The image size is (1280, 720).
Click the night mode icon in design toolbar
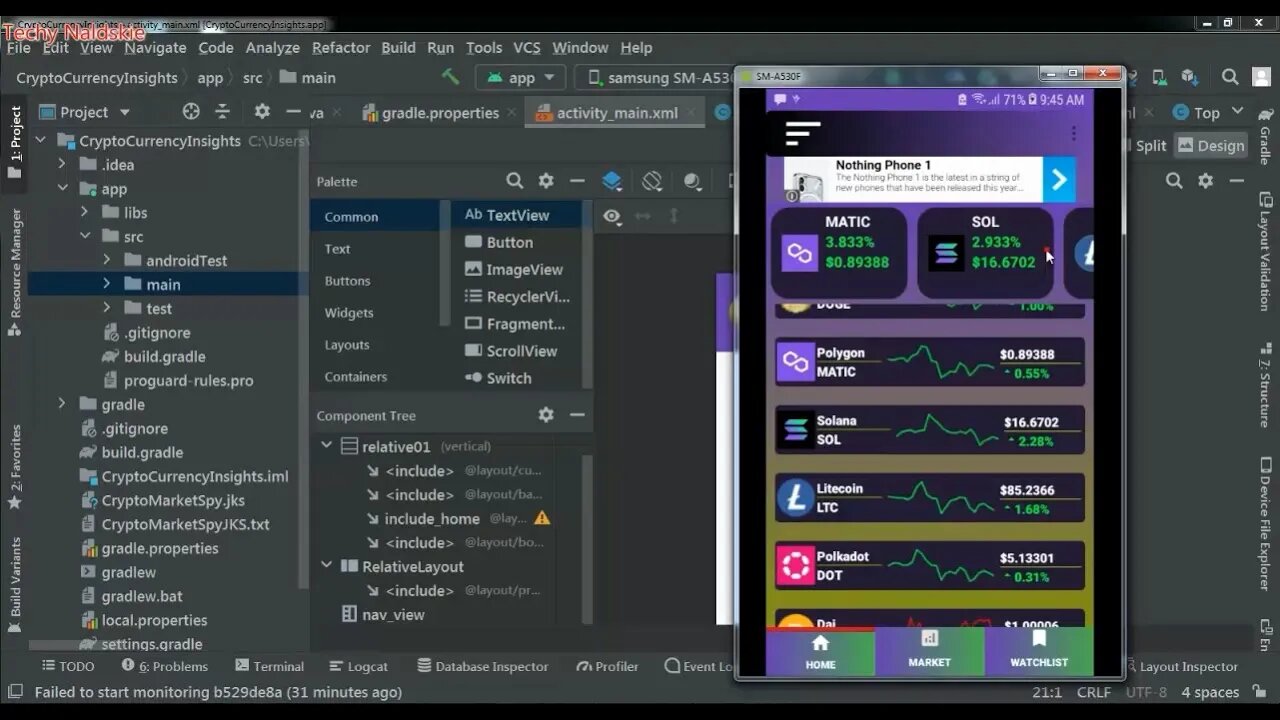(692, 181)
